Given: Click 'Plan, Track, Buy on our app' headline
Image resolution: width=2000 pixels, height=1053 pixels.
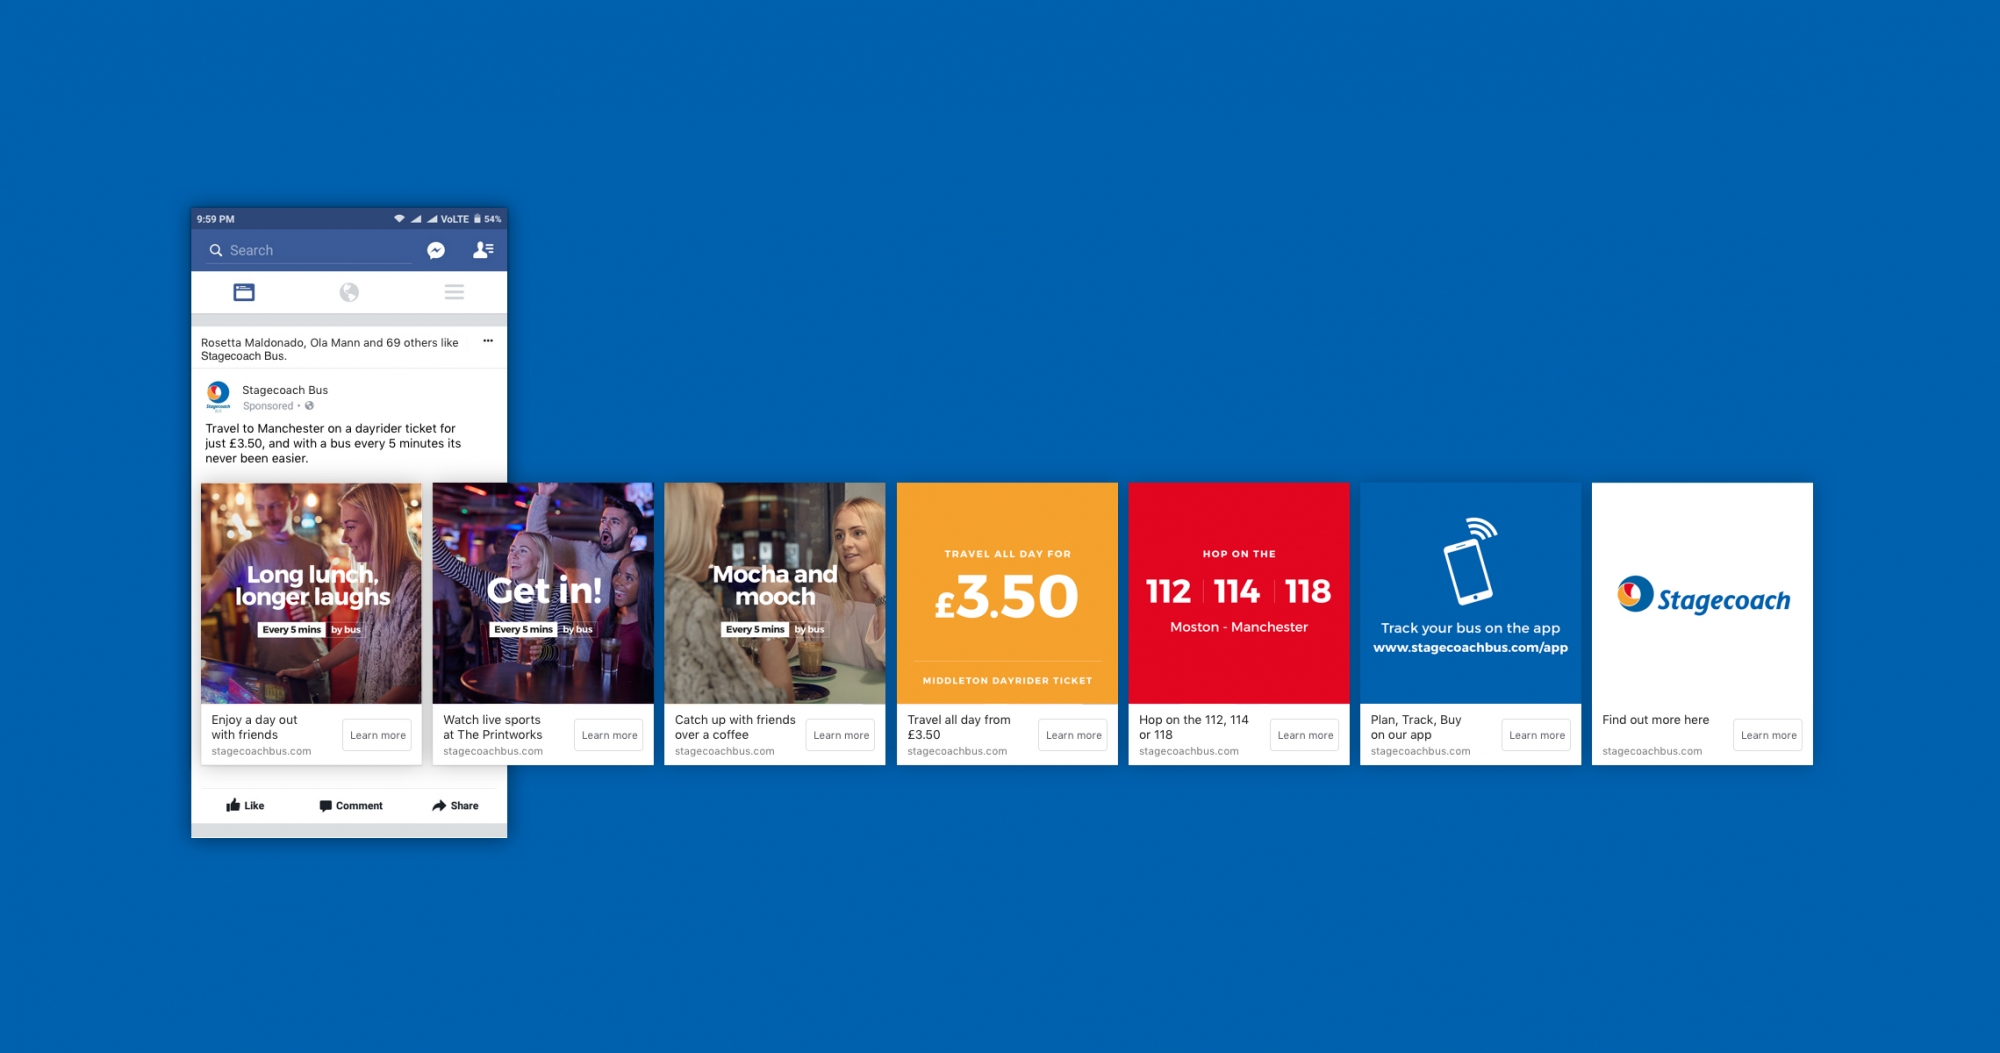Looking at the screenshot, I should click(1416, 727).
